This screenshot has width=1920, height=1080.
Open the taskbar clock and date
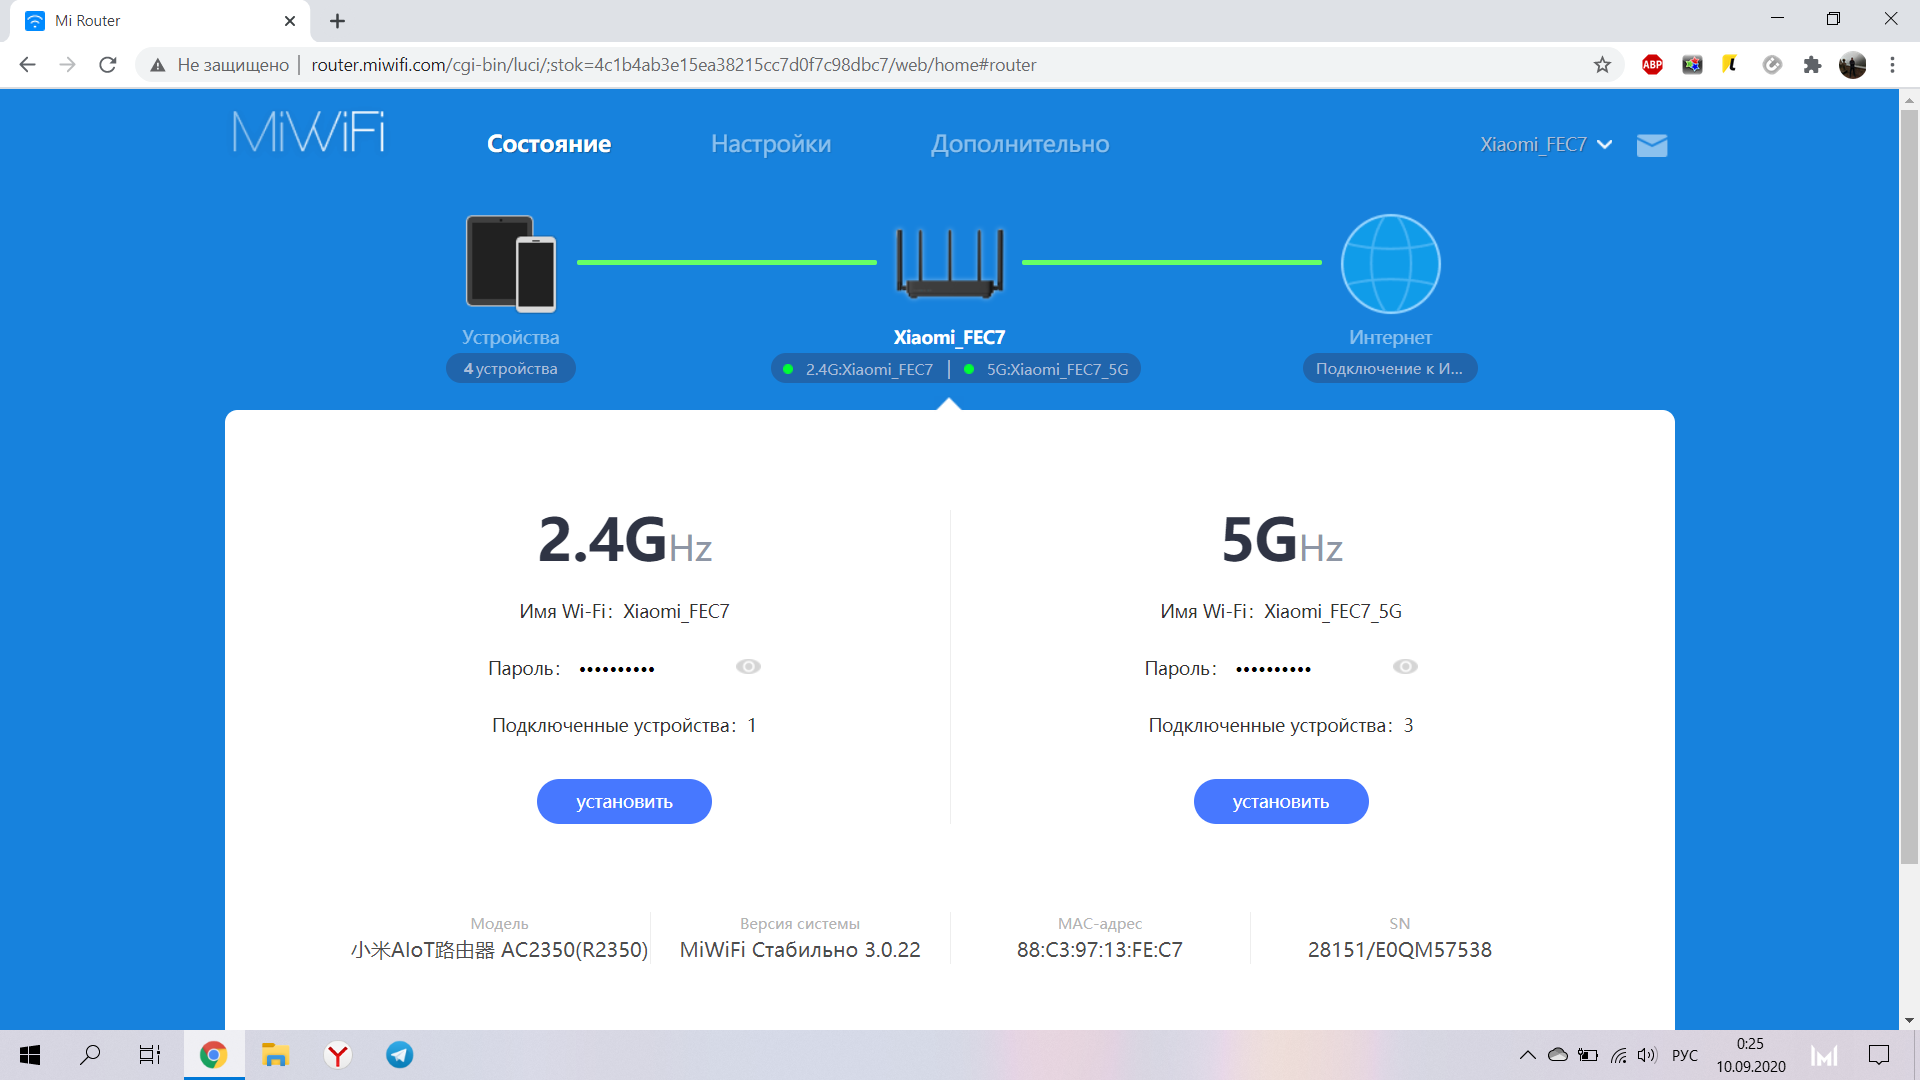point(1751,1055)
